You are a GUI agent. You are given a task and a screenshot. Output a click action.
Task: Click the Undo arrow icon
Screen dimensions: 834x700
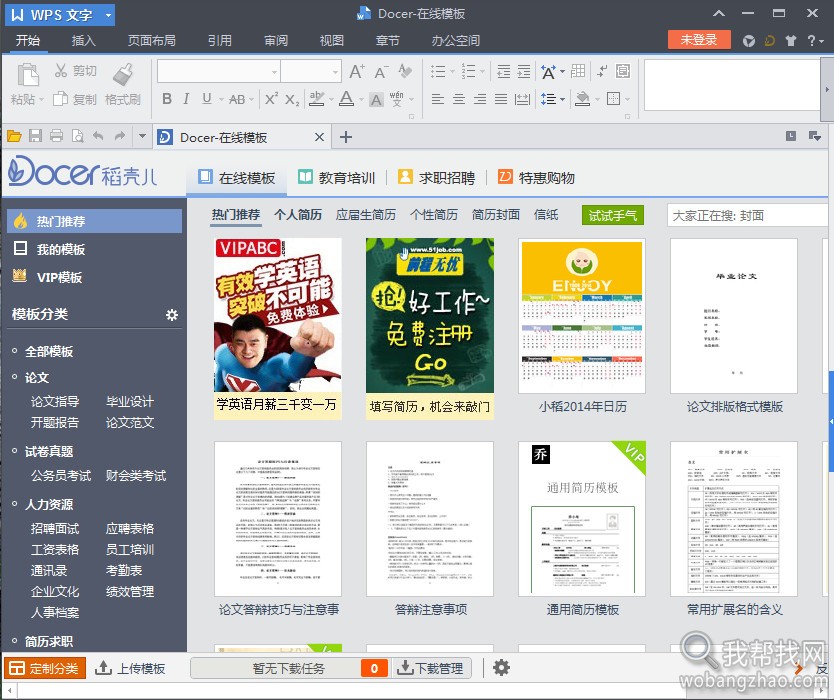98,136
